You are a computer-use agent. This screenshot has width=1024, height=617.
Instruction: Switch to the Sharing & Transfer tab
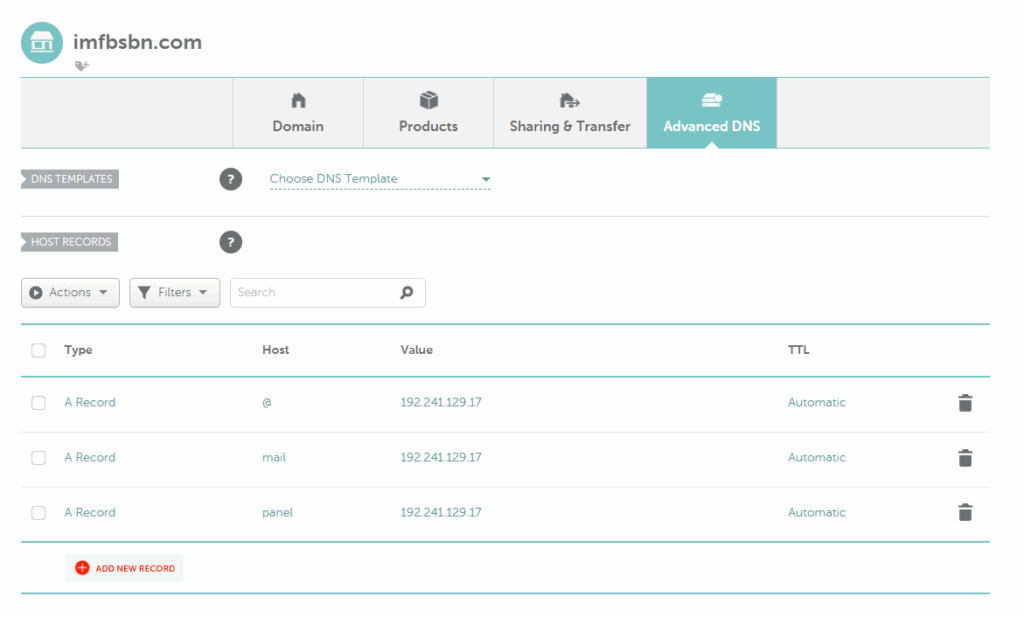(570, 113)
